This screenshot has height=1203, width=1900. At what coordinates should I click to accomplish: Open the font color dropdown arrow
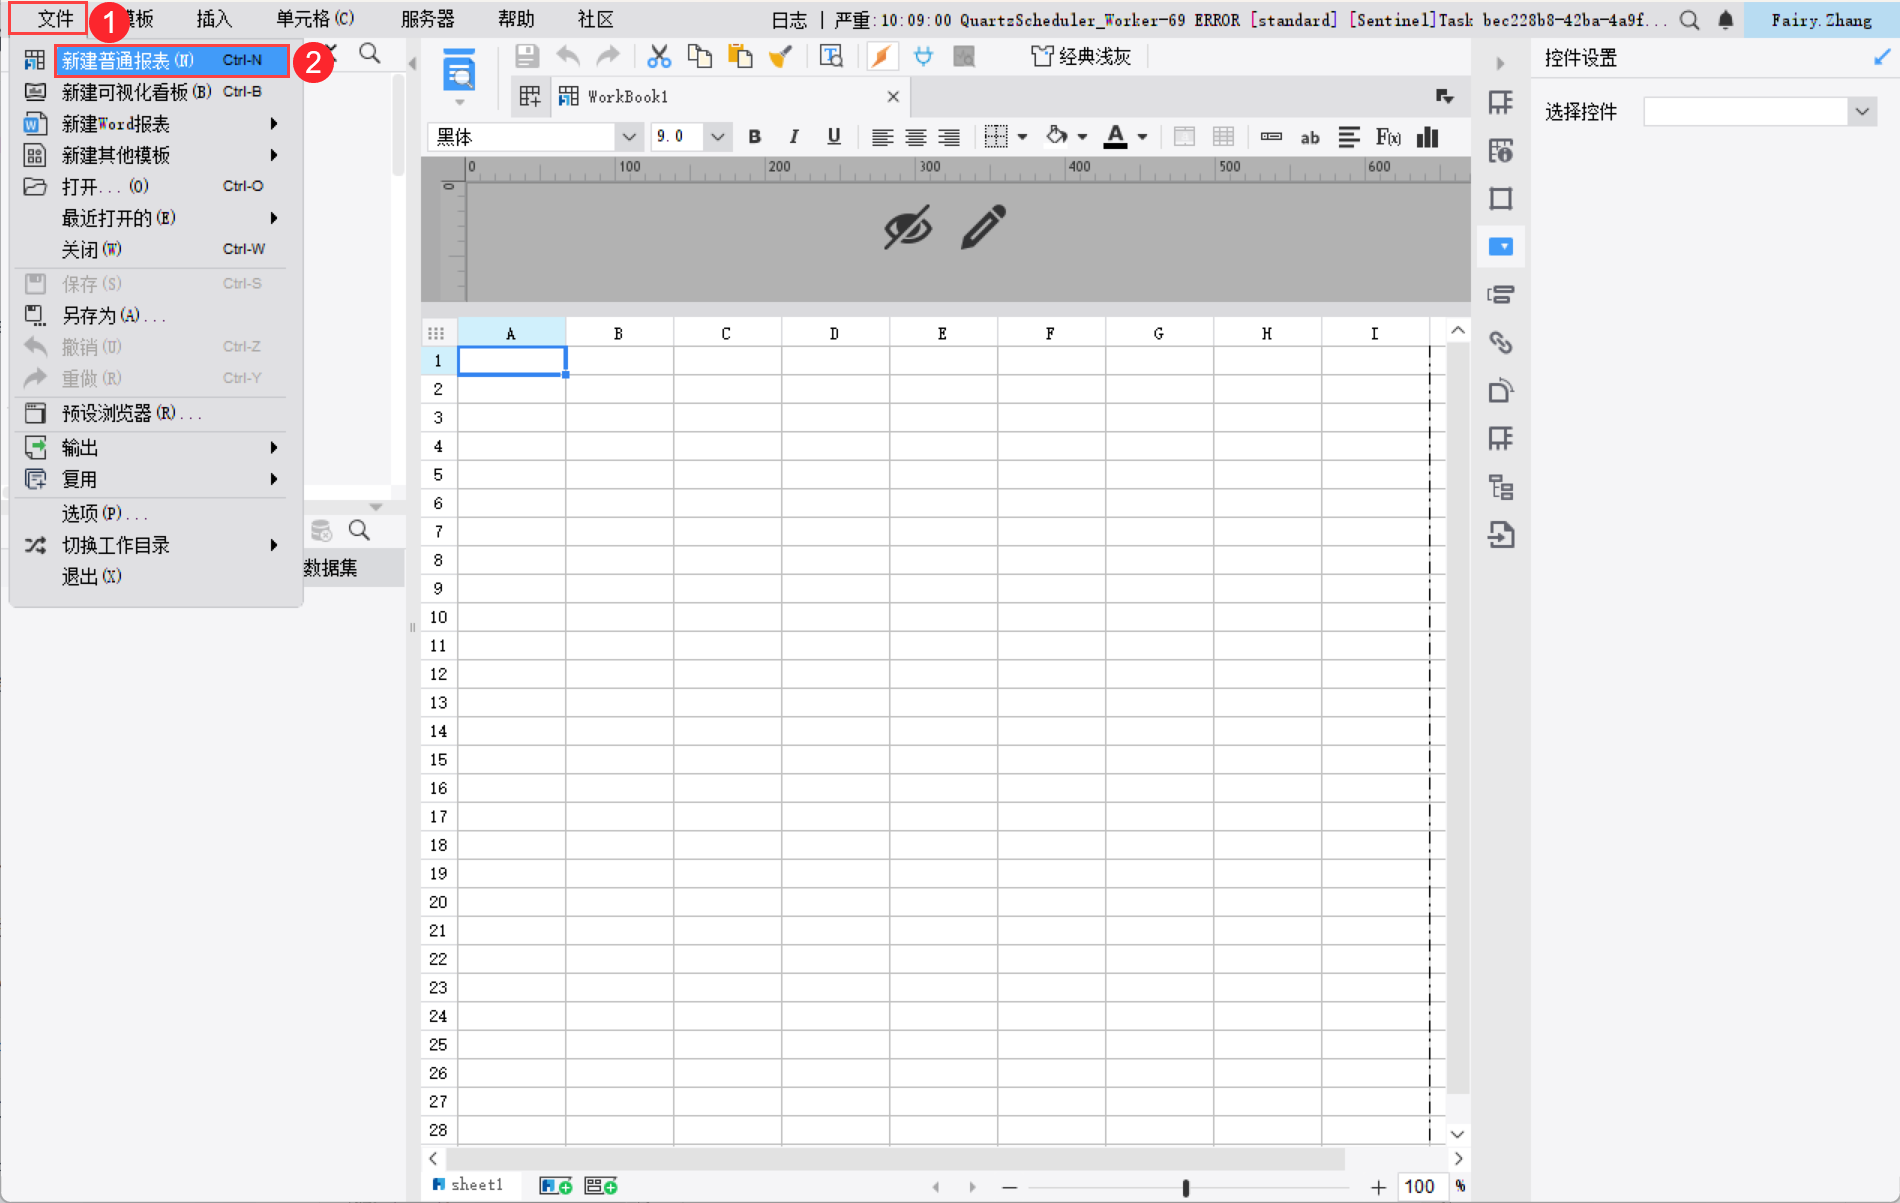pyautogui.click(x=1142, y=137)
